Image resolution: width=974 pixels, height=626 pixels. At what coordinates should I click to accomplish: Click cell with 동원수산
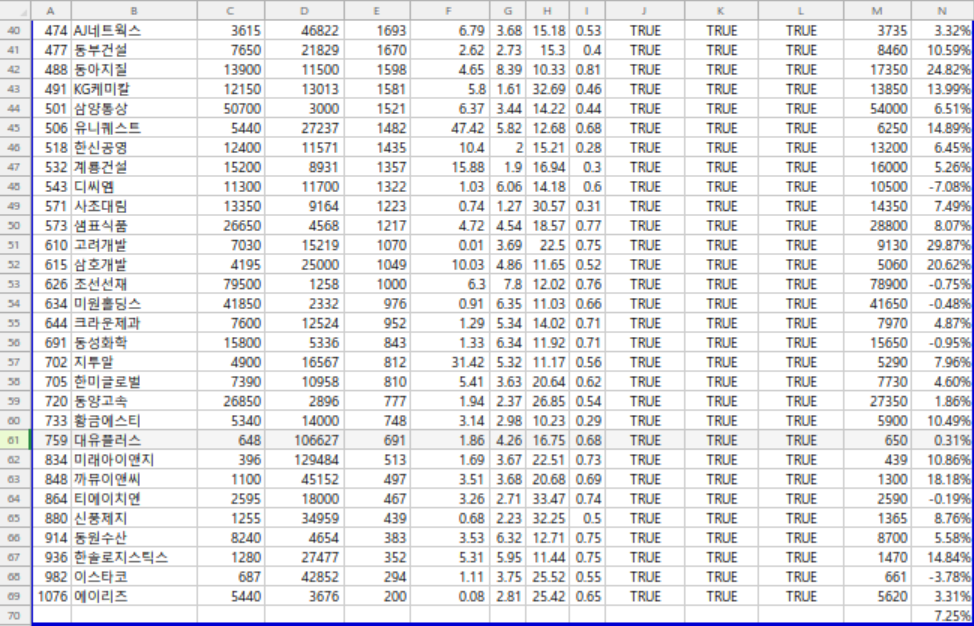click(134, 538)
